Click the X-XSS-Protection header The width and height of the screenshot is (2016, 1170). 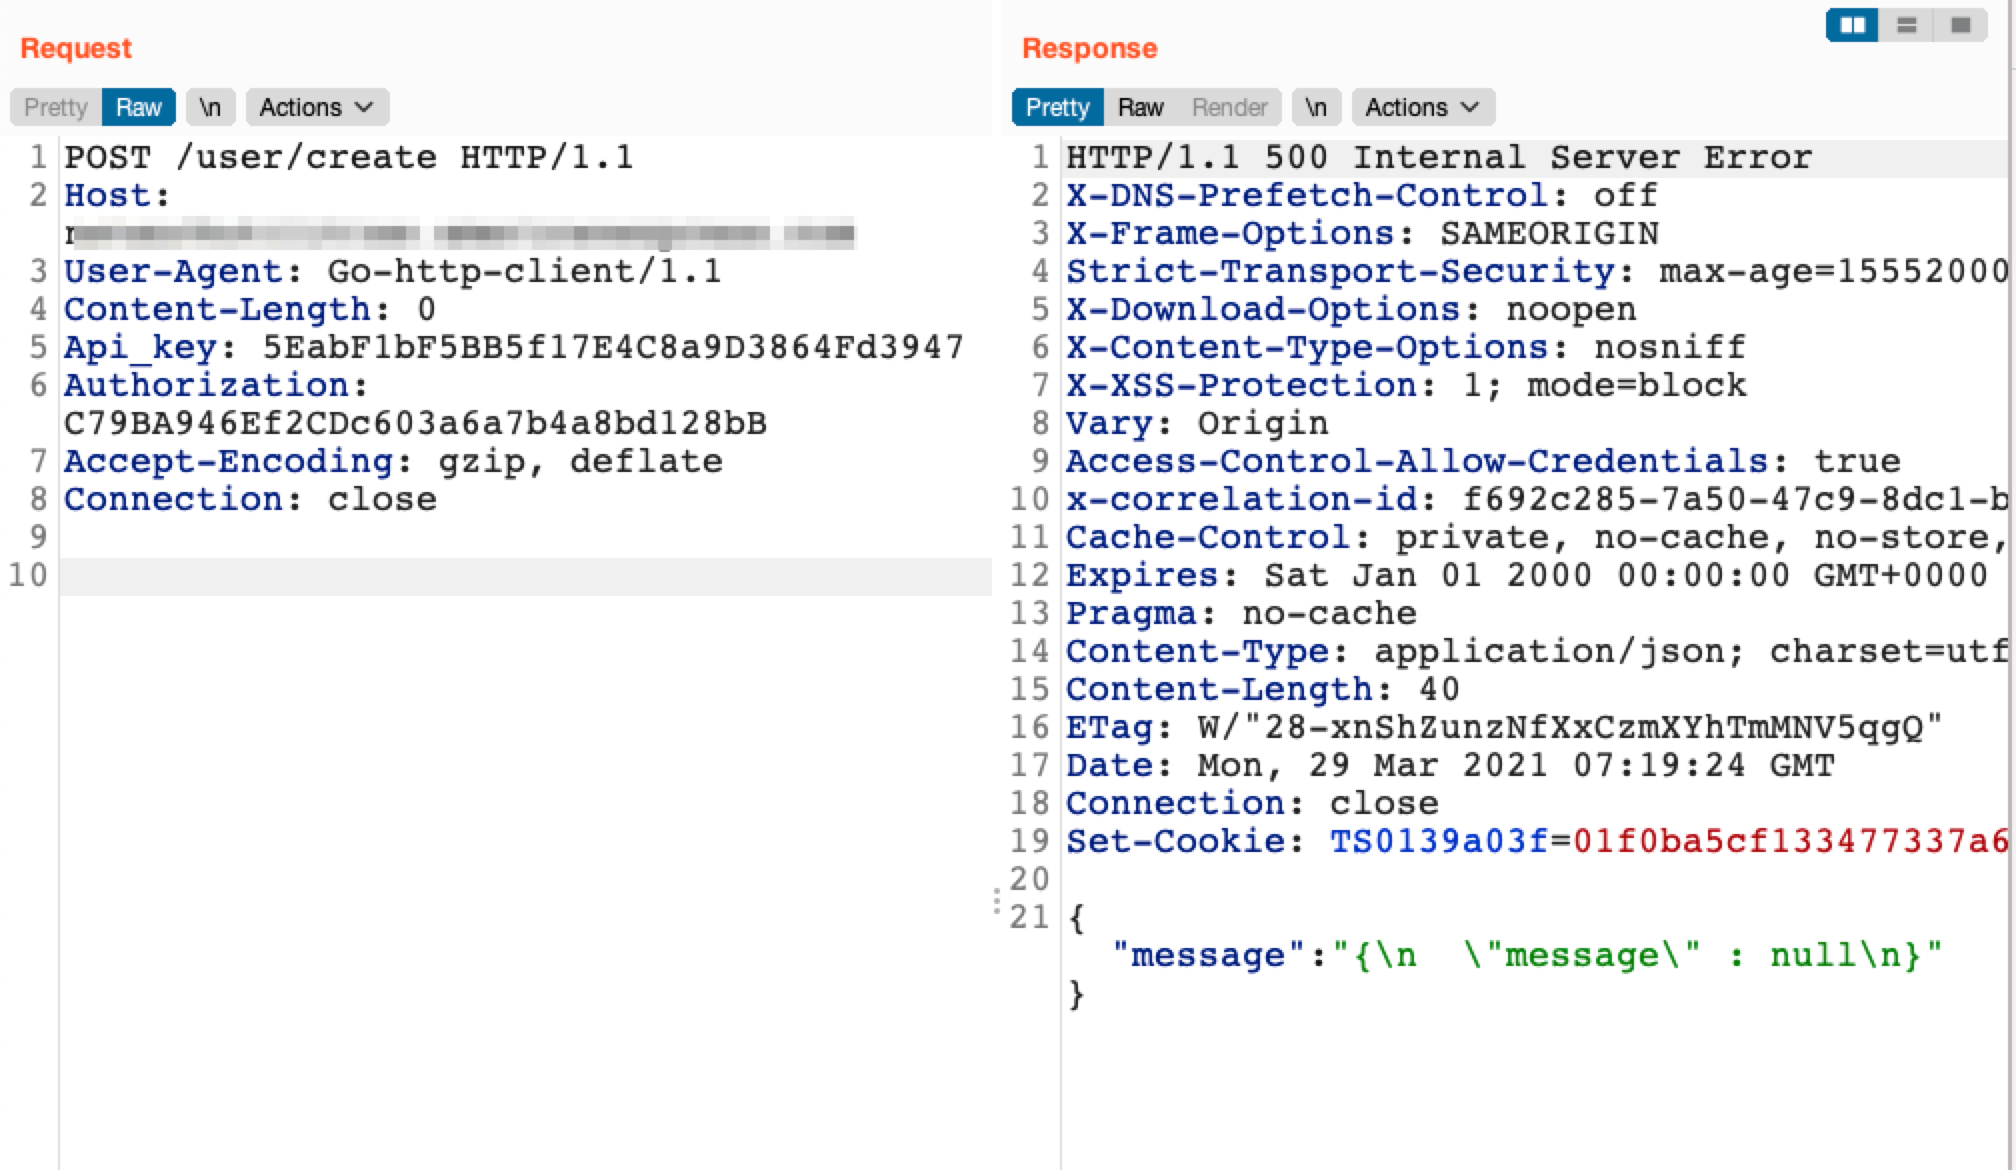(x=1406, y=385)
